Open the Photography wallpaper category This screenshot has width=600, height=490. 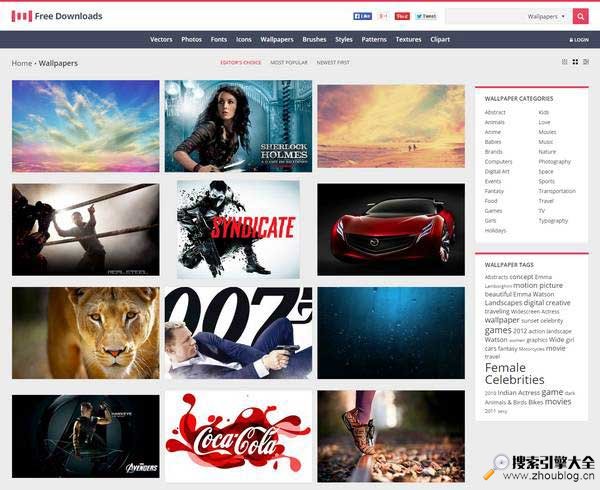tap(554, 161)
